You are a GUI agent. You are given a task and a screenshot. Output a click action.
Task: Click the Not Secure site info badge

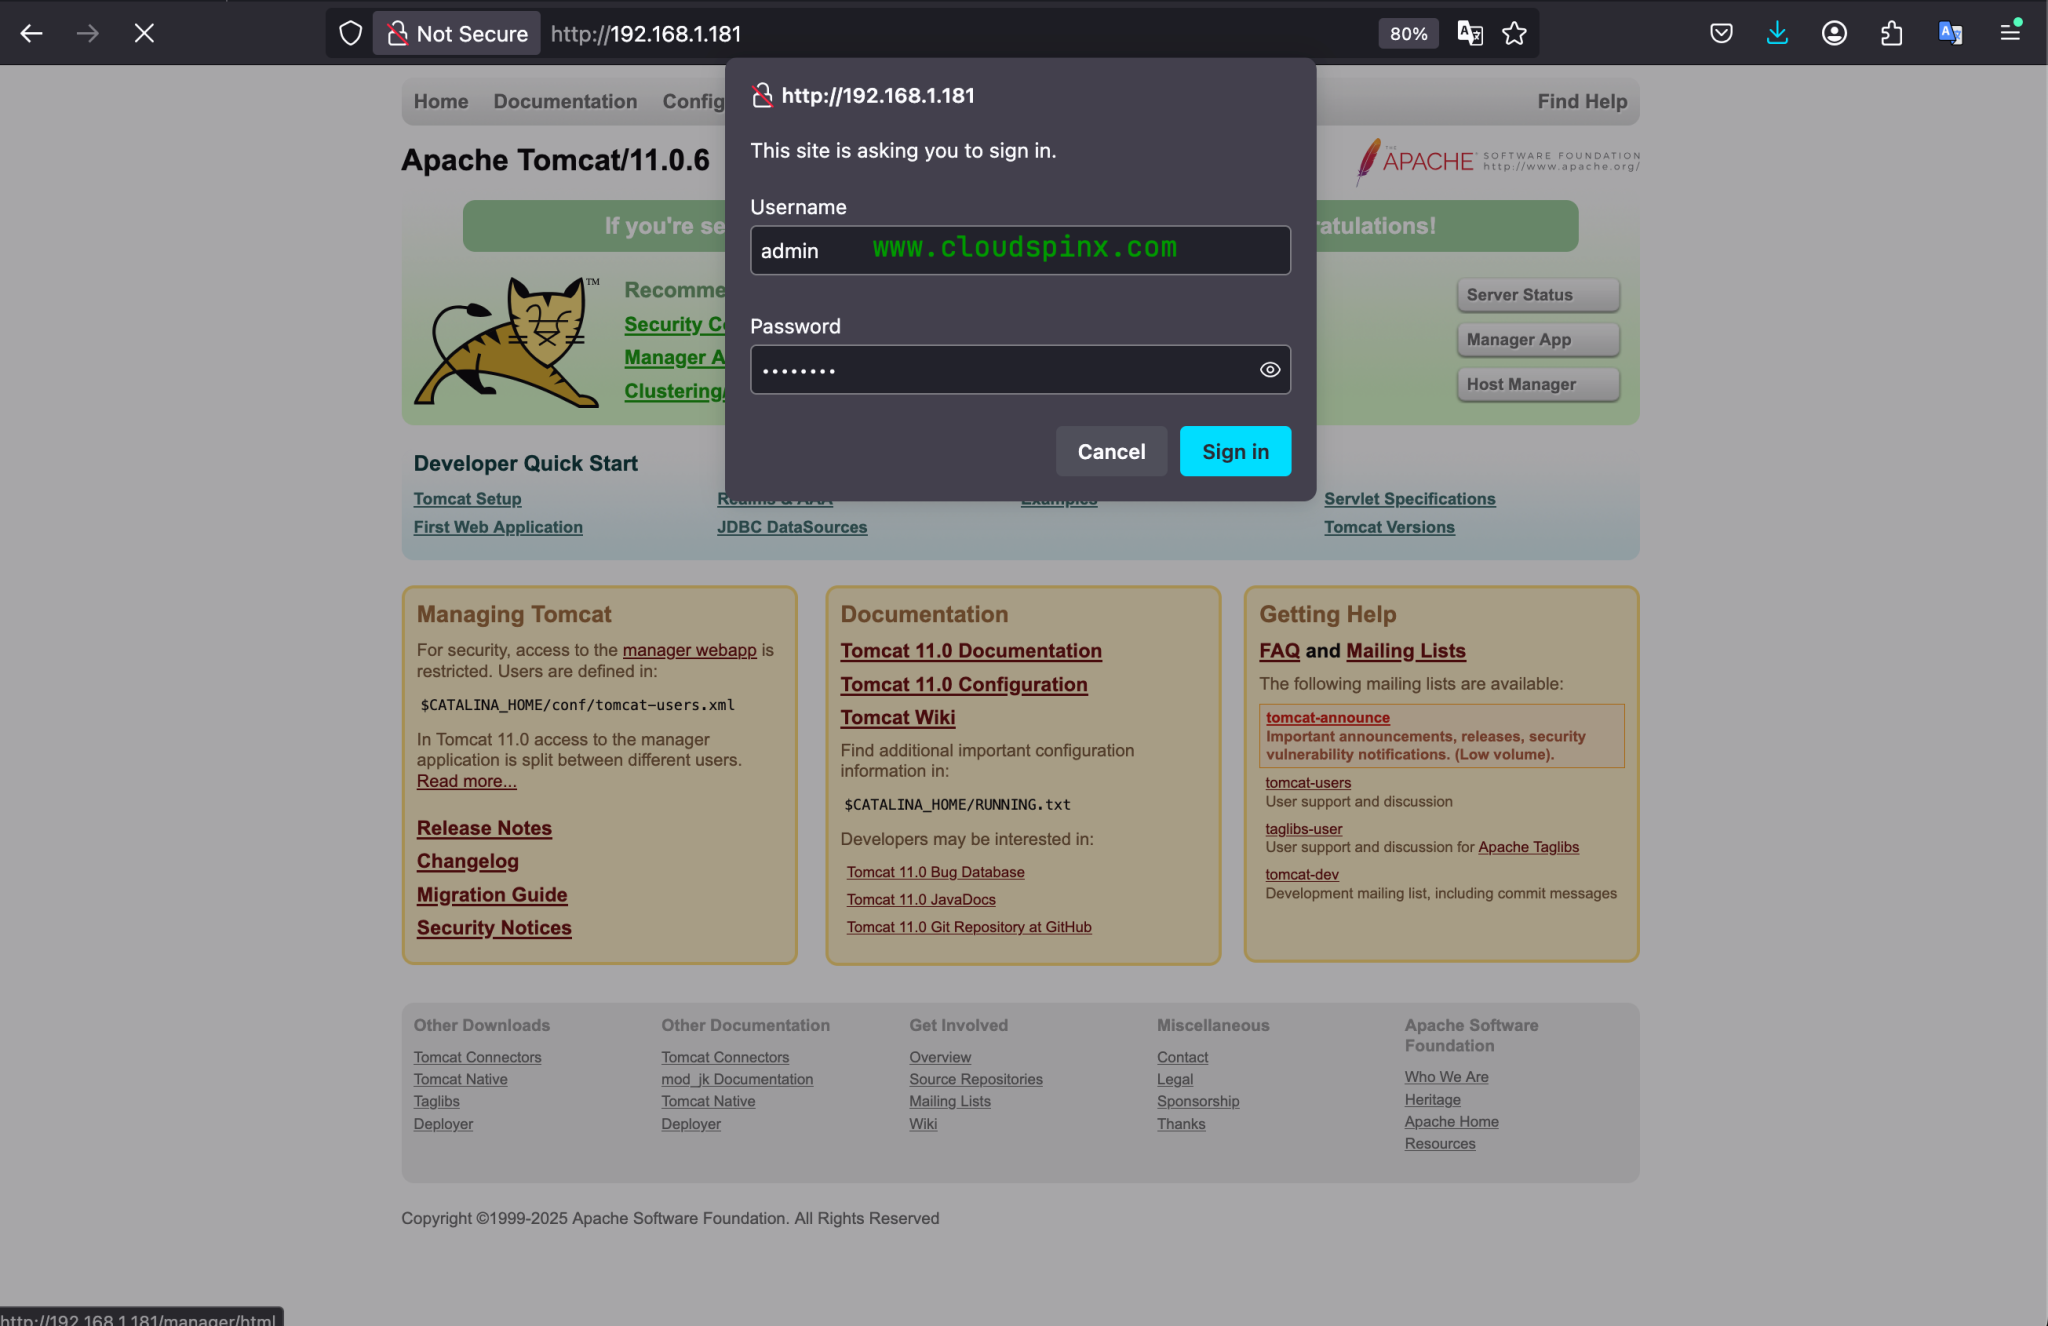[x=458, y=33]
